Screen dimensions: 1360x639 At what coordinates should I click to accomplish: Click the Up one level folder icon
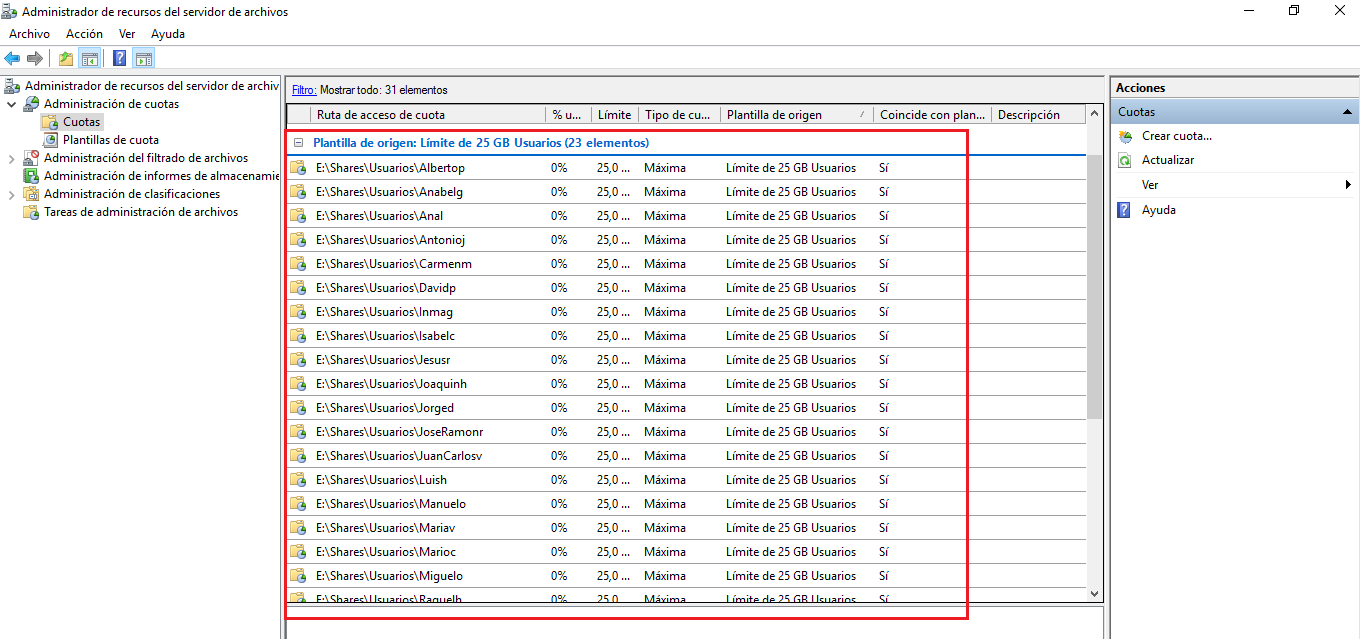point(66,58)
